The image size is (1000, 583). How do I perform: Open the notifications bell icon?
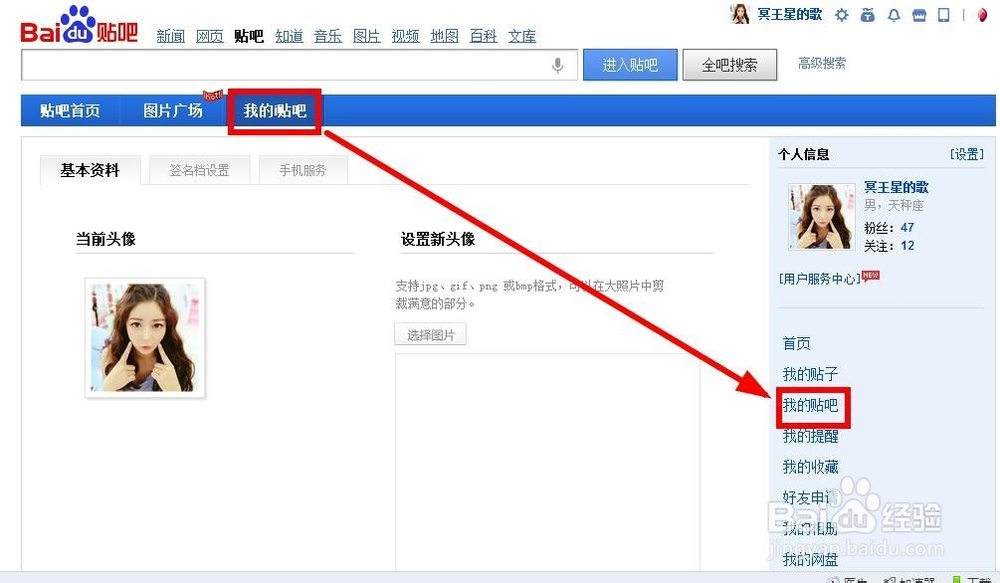click(893, 15)
